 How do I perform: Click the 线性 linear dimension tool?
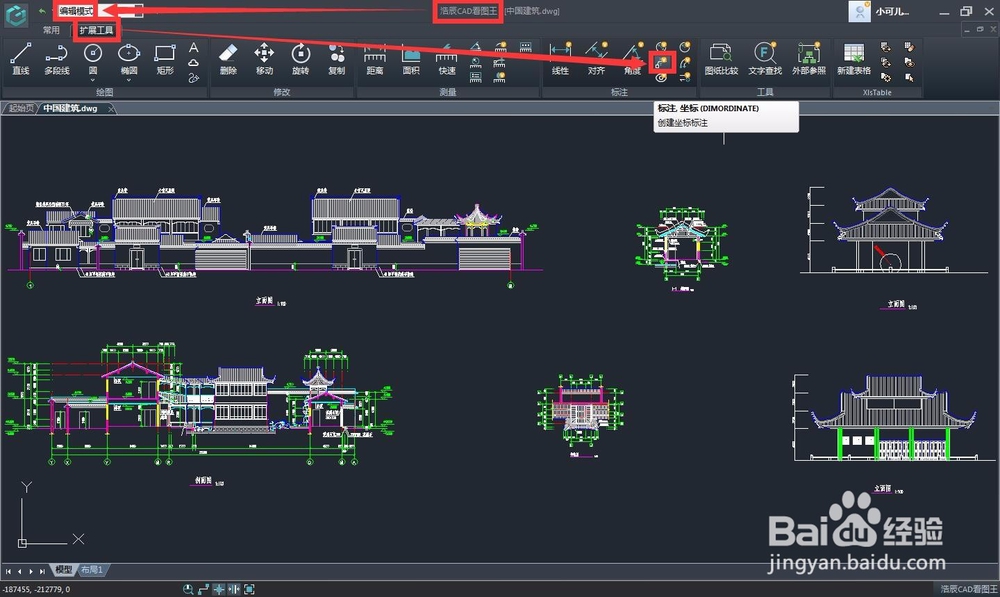(x=560, y=59)
